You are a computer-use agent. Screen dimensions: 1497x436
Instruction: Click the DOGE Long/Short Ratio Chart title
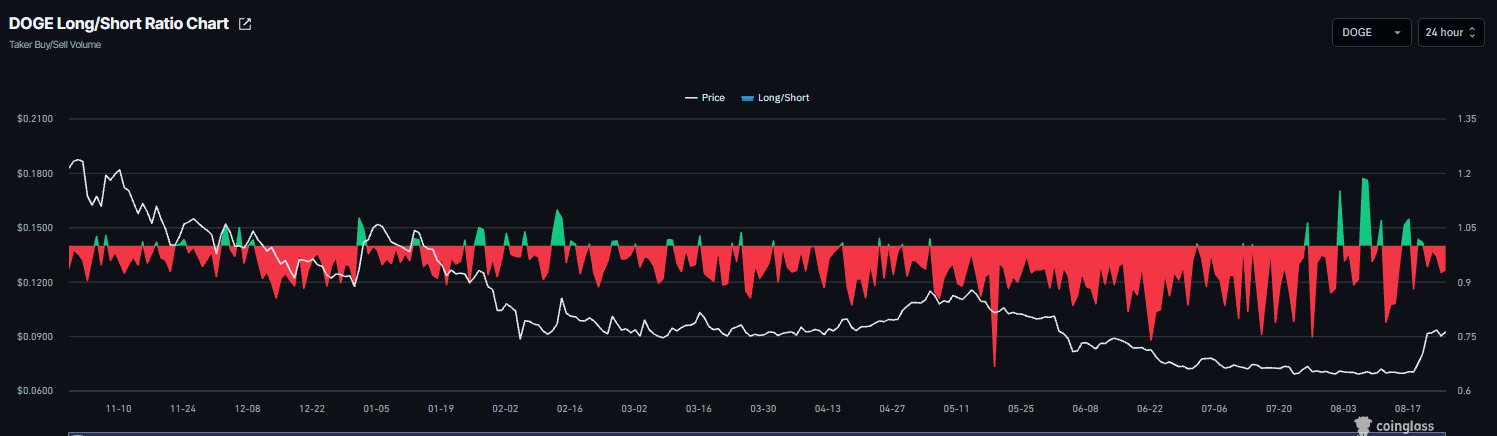[119, 23]
